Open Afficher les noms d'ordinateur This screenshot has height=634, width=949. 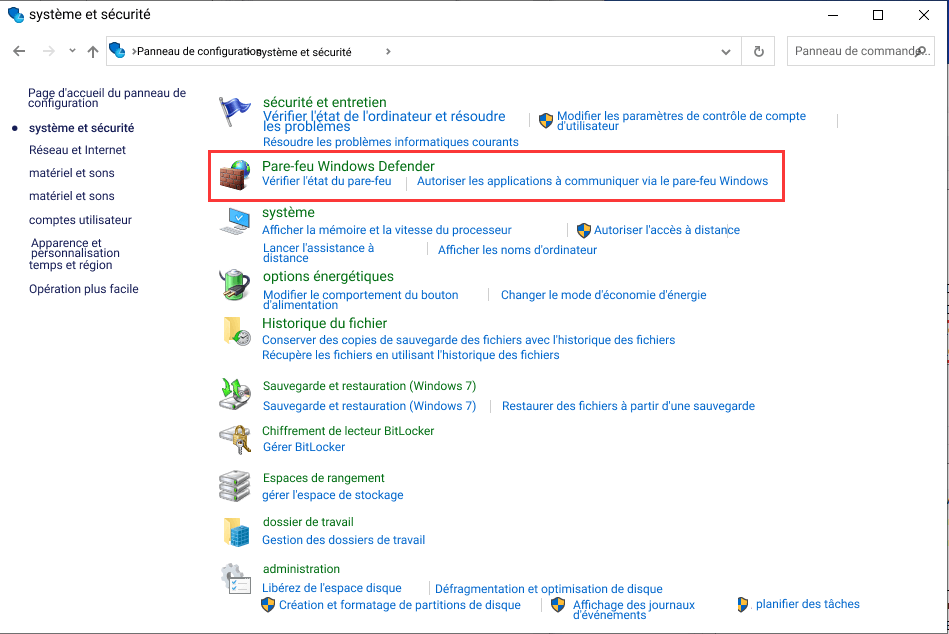click(x=517, y=250)
